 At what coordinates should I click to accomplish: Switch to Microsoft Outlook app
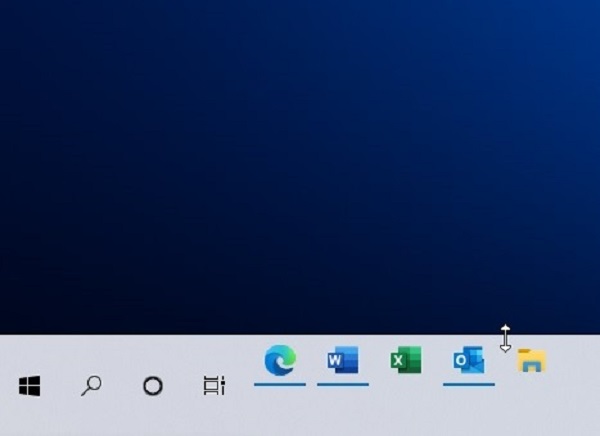469,360
